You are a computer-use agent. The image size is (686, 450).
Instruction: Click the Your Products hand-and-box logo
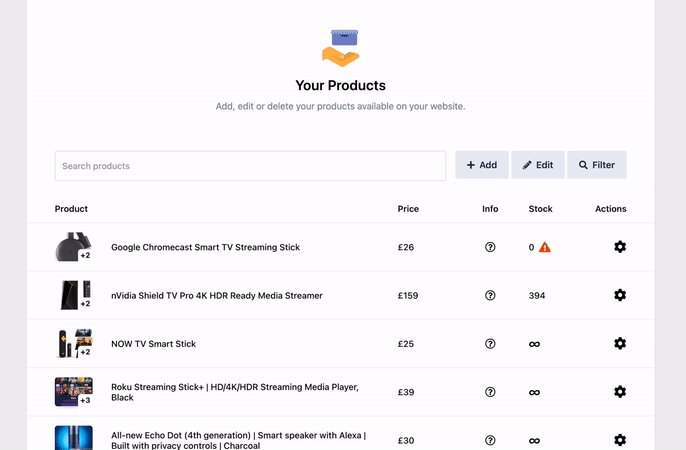(340, 48)
